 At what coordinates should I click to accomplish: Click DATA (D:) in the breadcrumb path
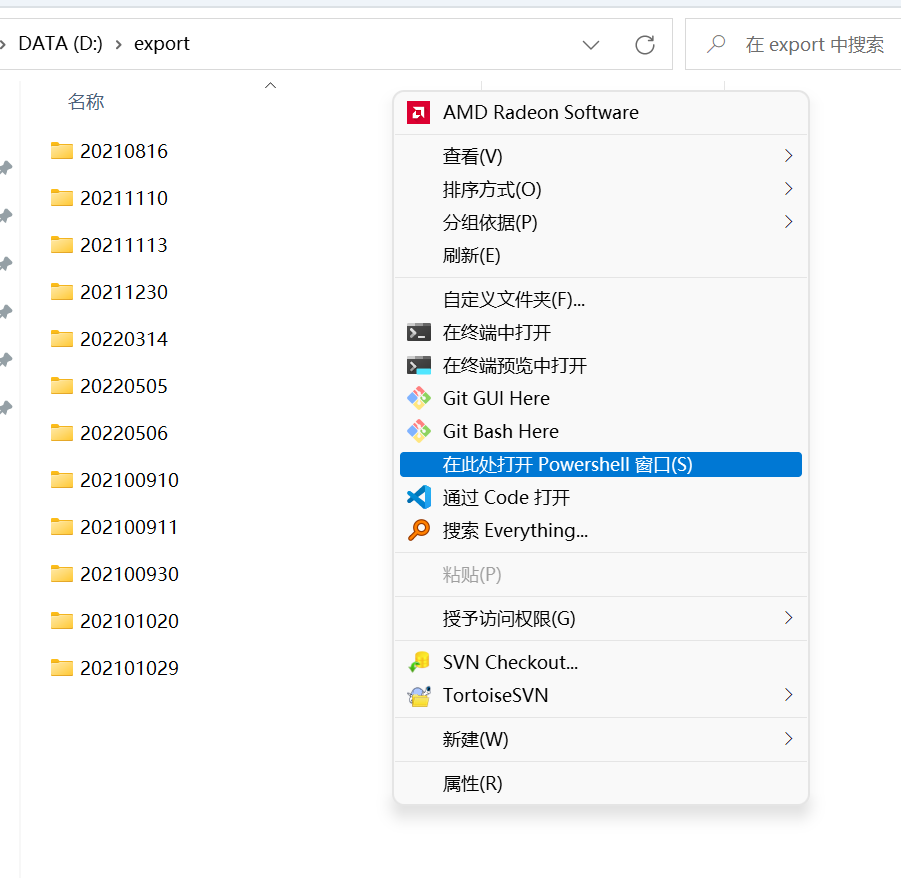click(60, 44)
